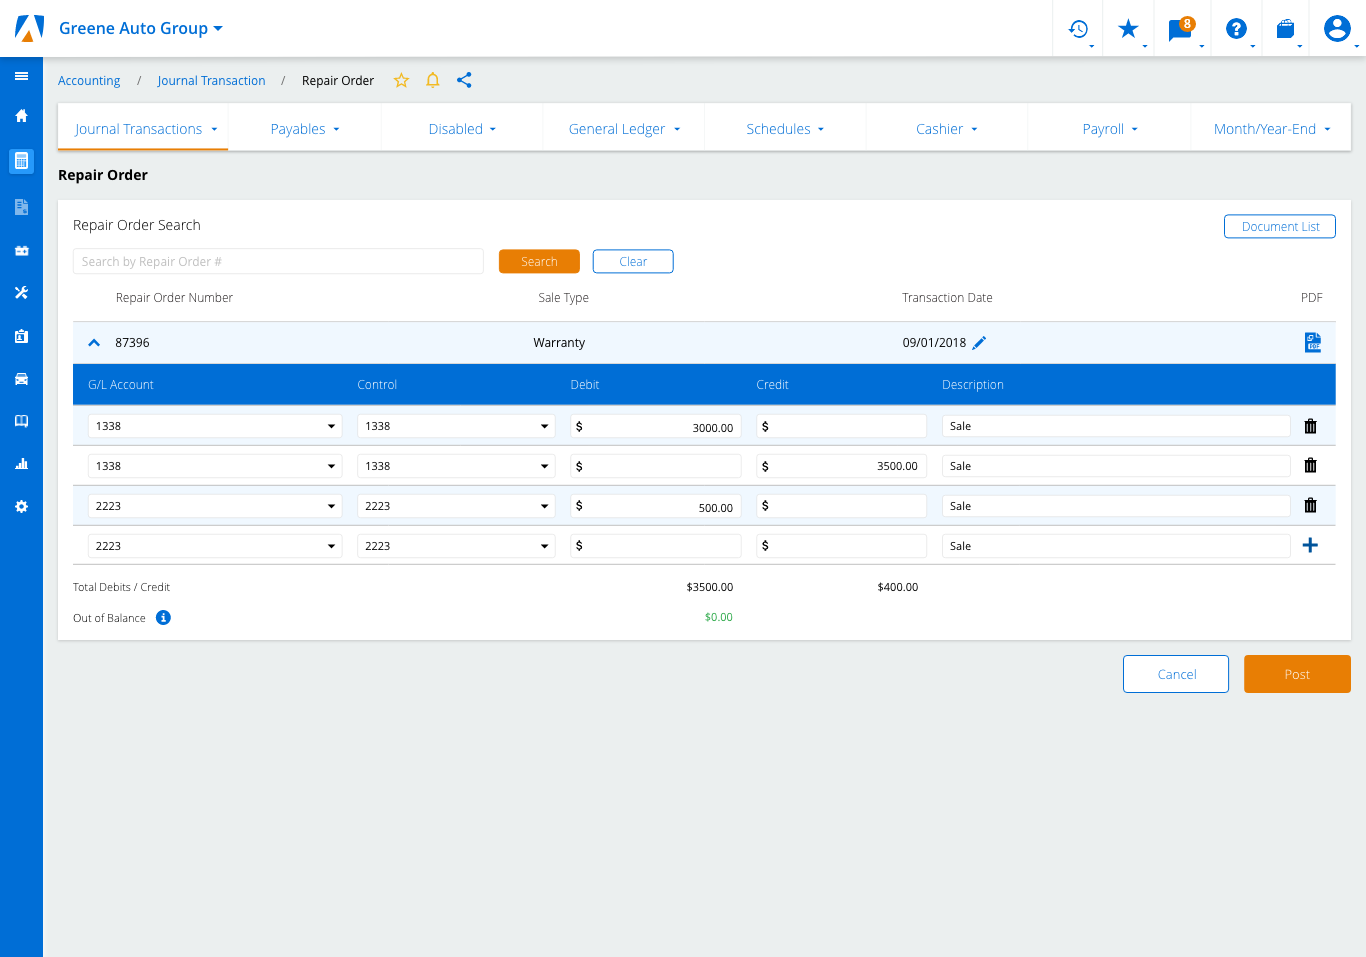Collapse repair order 87396 row

point(94,343)
